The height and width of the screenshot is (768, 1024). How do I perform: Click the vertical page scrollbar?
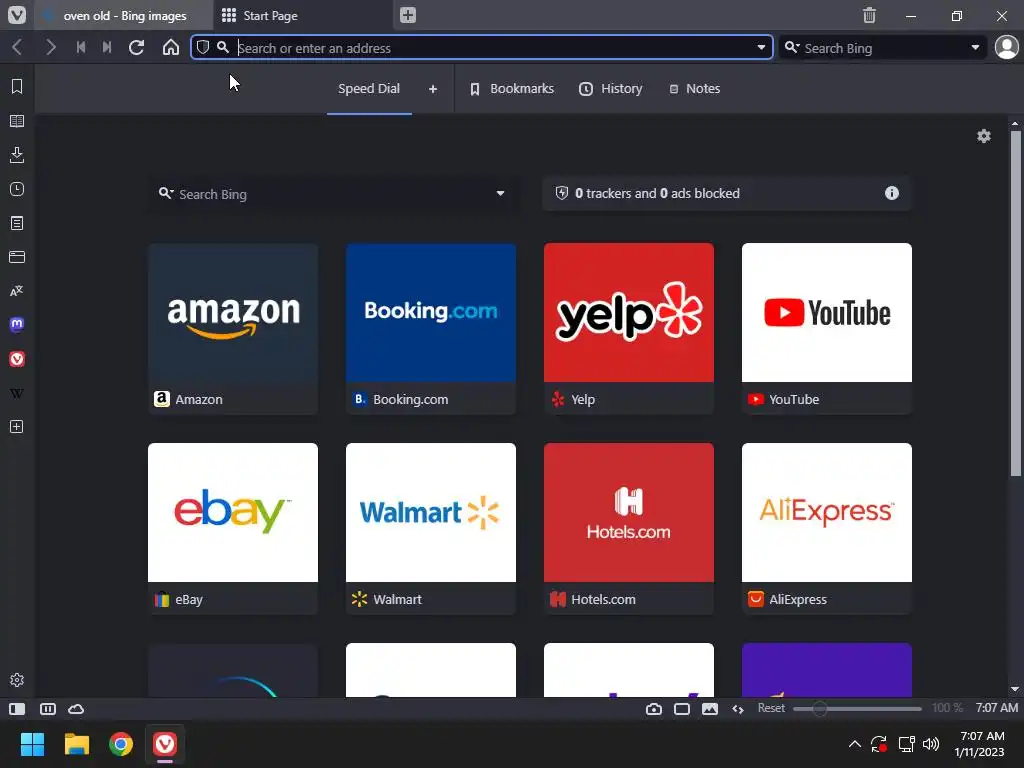point(1015,303)
